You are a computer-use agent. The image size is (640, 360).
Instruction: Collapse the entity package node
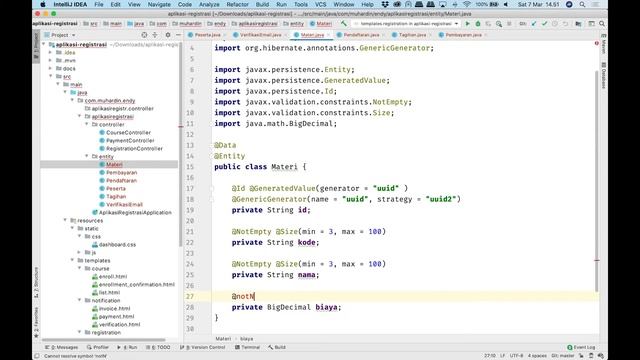coord(87,156)
